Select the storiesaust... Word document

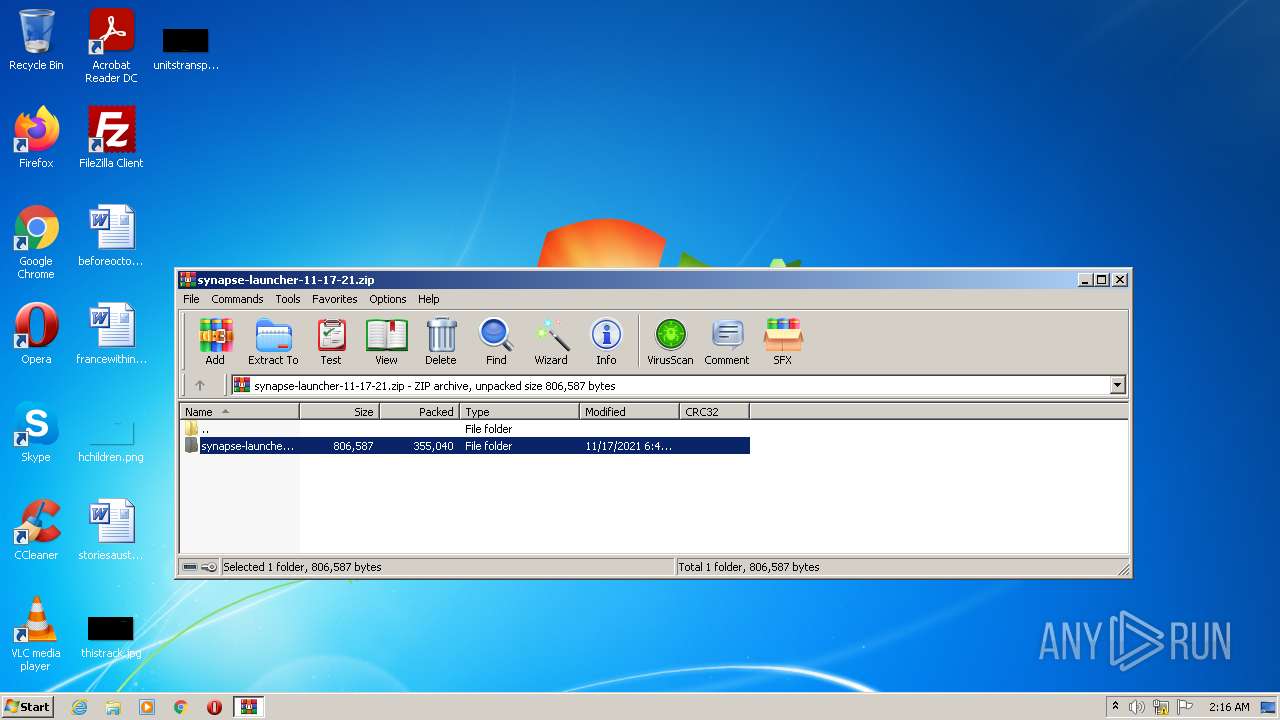(x=111, y=530)
